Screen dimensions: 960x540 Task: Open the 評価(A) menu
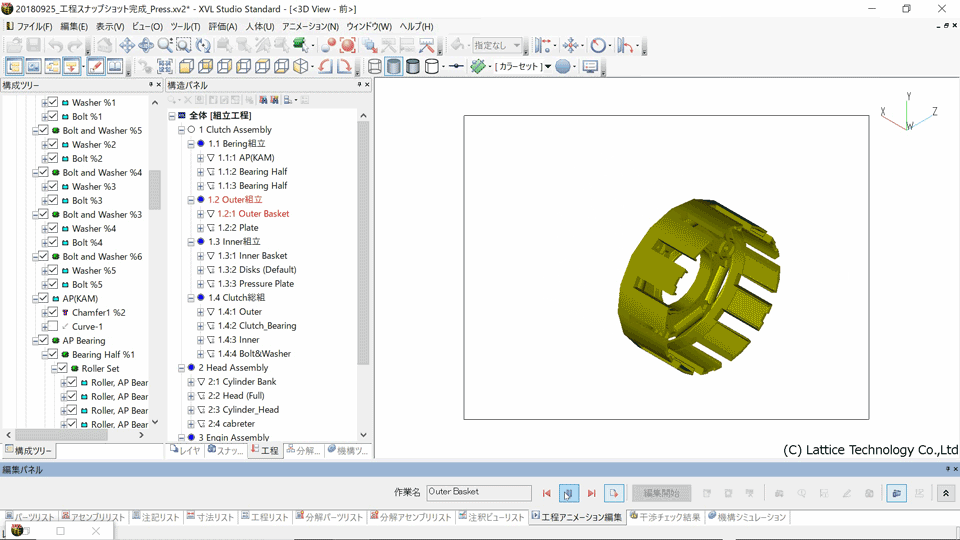223,26
